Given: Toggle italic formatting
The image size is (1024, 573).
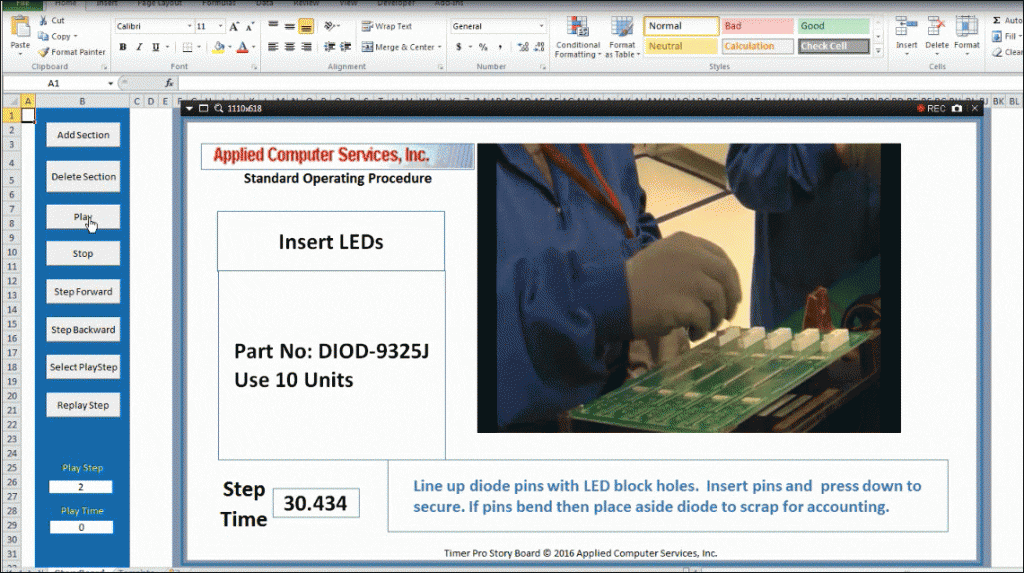Looking at the screenshot, I should click(139, 47).
